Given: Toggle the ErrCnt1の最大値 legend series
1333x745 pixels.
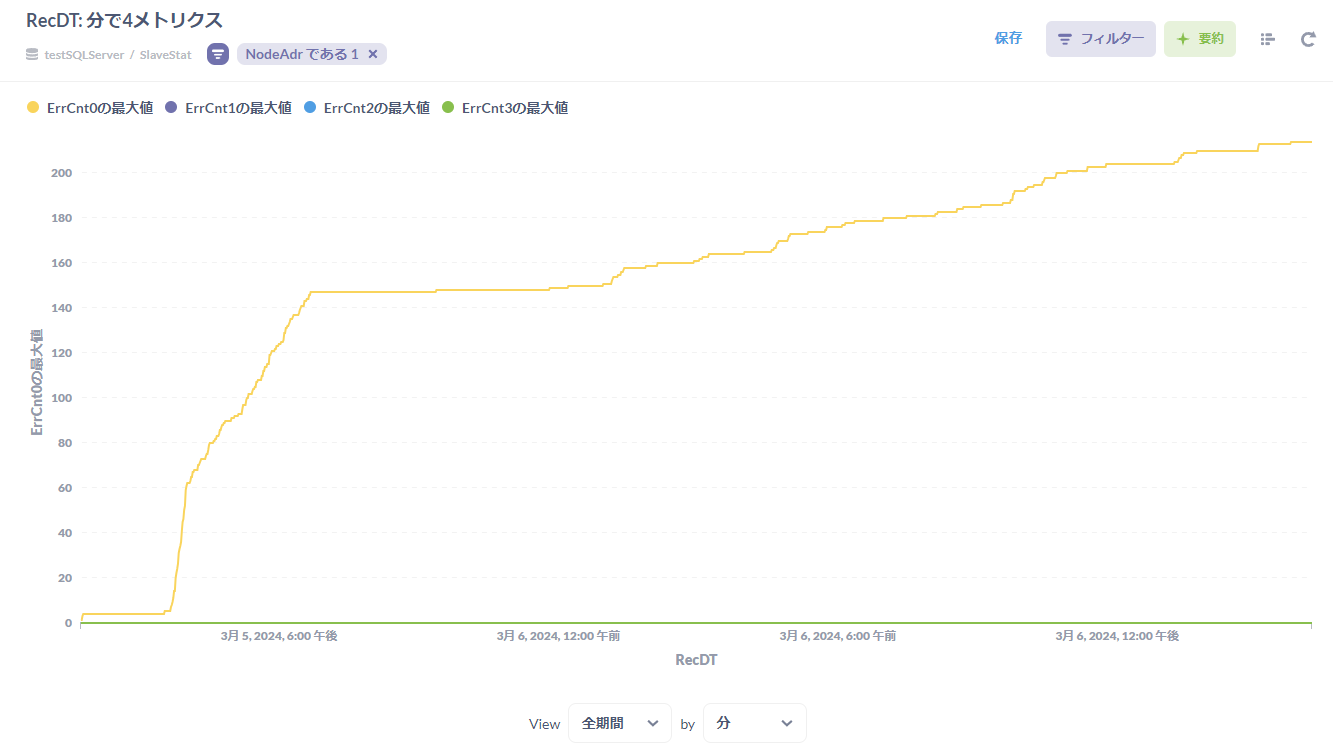Looking at the screenshot, I should [x=238, y=108].
